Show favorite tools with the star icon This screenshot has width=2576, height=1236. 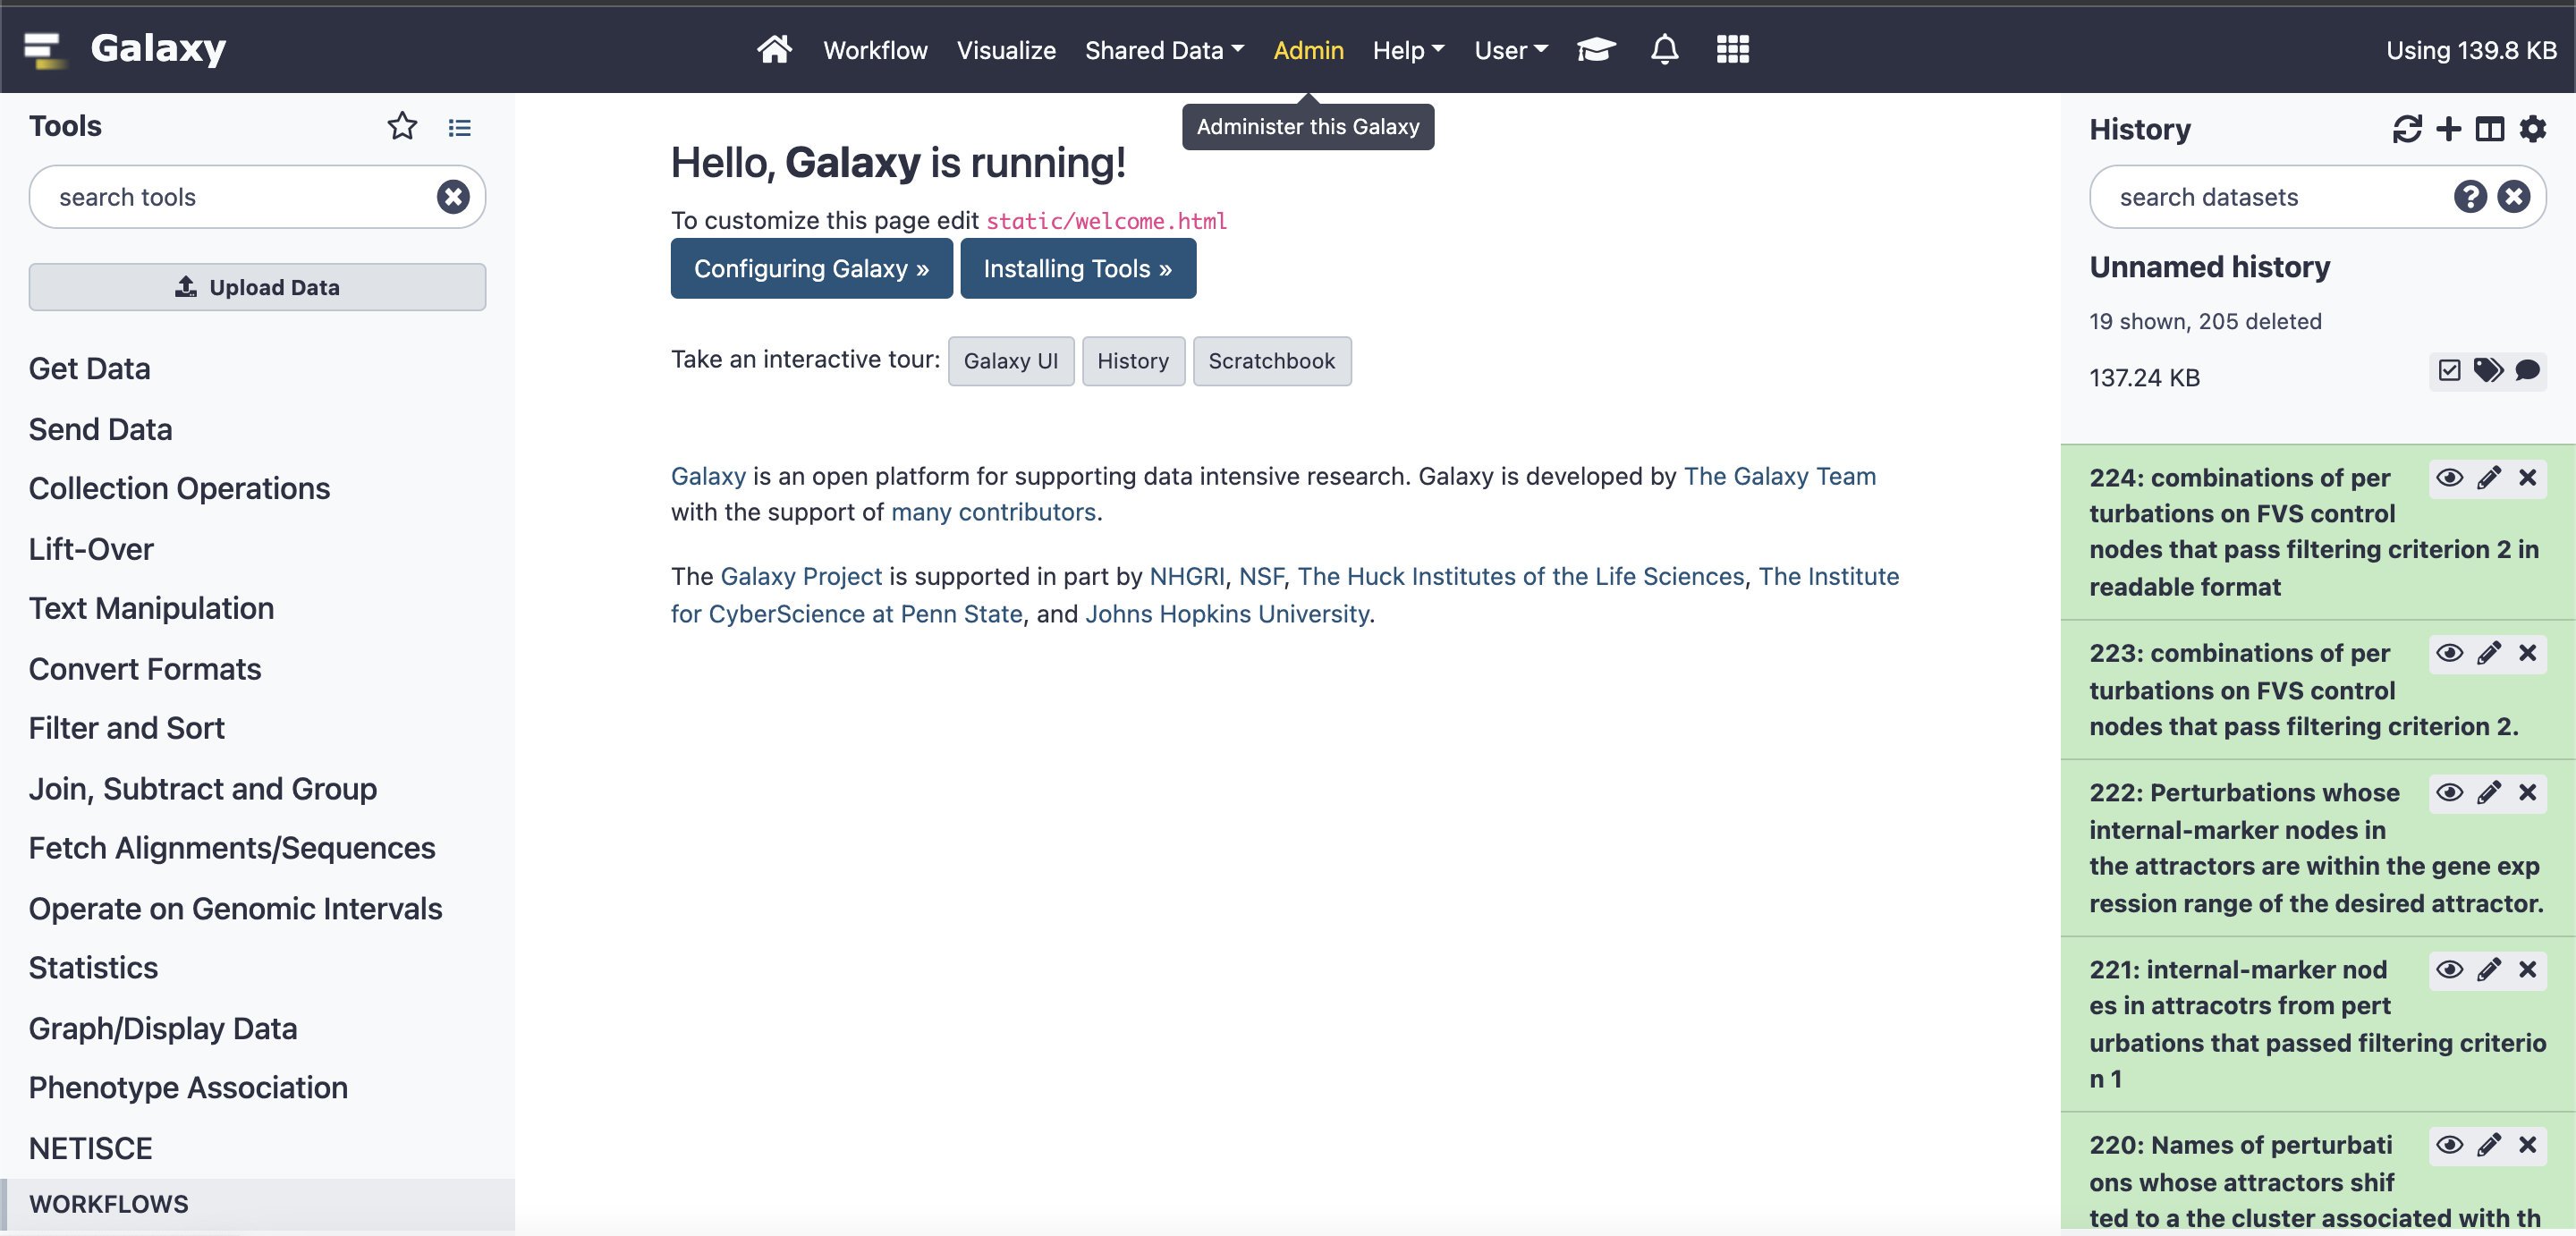point(402,126)
